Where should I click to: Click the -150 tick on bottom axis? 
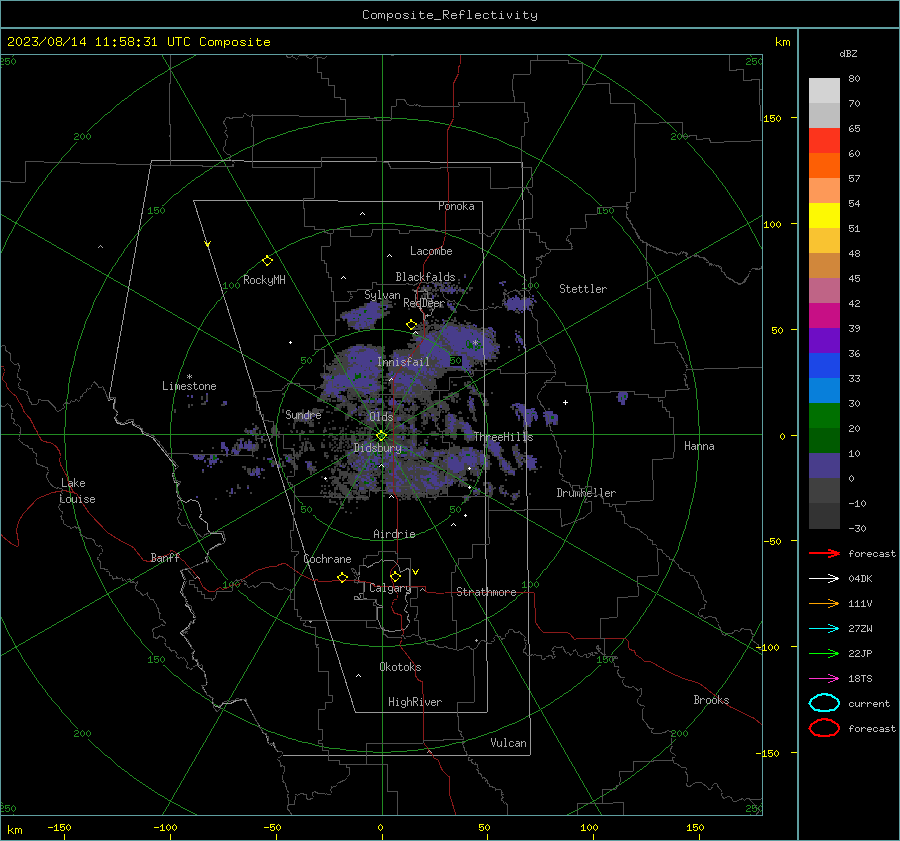point(59,827)
